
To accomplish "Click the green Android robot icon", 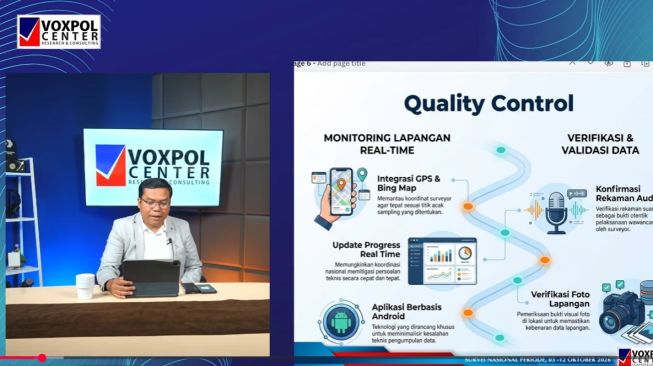I will pyautogui.click(x=341, y=321).
